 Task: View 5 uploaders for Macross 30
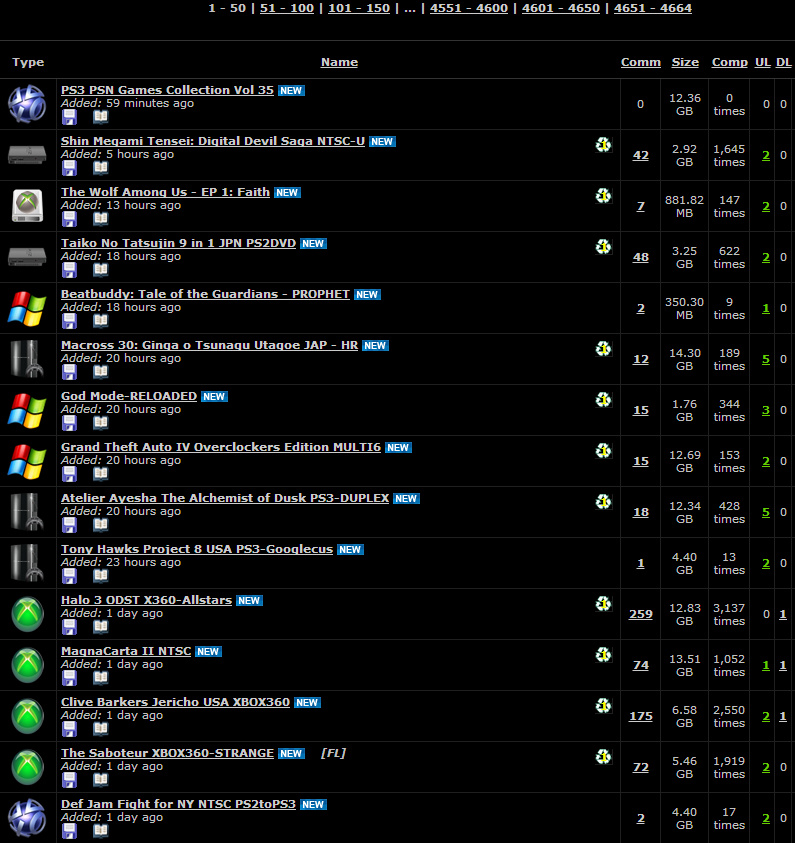pos(766,359)
